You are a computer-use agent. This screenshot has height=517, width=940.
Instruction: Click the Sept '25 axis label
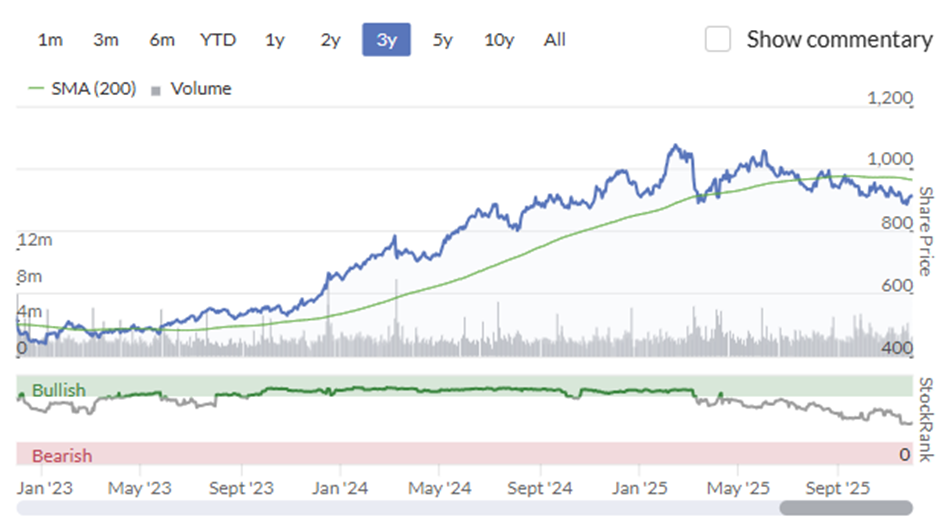point(837,488)
